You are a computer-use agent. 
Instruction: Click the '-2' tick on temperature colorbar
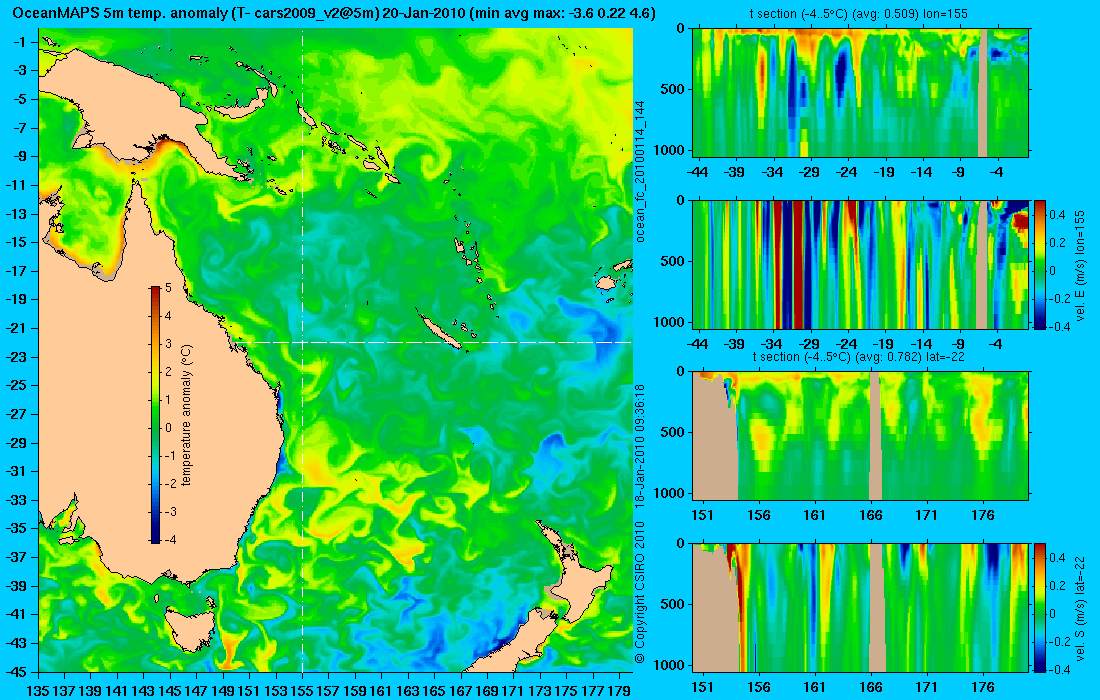coord(168,484)
